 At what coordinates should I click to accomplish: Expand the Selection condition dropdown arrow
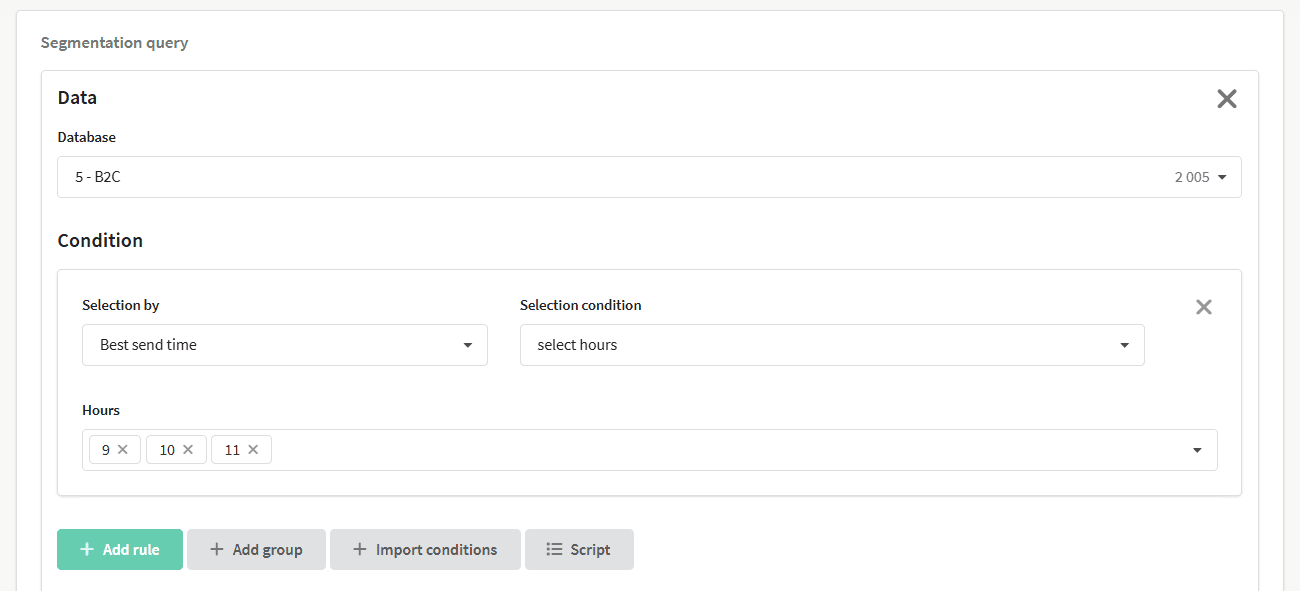point(1124,346)
